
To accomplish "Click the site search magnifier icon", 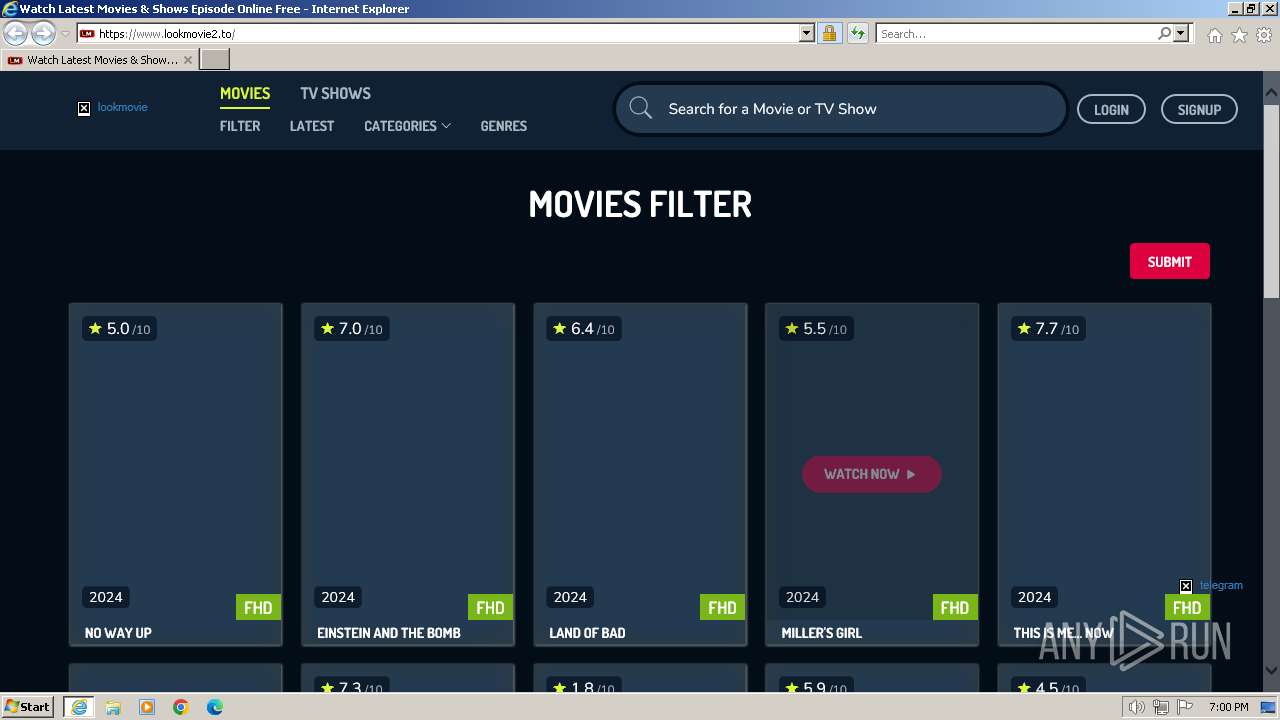I will coord(641,109).
